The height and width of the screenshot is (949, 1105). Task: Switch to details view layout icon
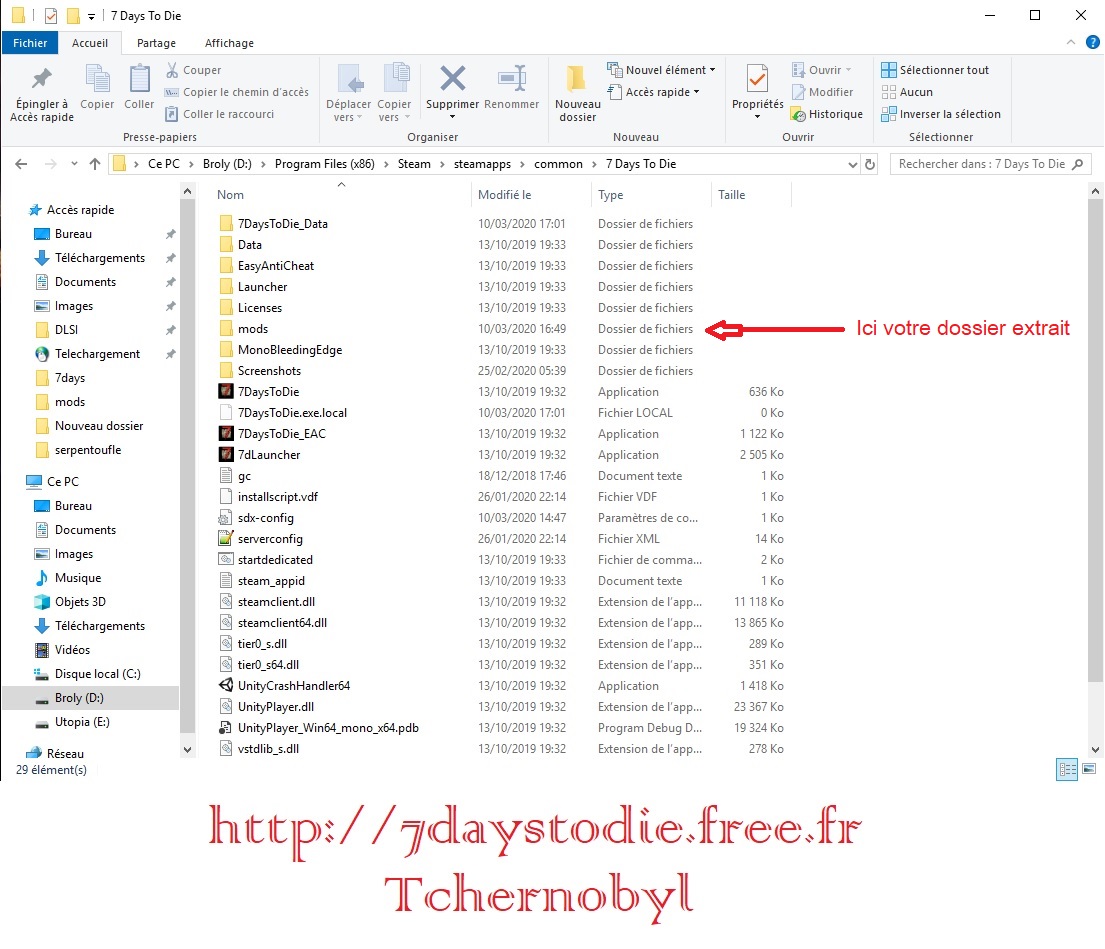click(x=1067, y=769)
